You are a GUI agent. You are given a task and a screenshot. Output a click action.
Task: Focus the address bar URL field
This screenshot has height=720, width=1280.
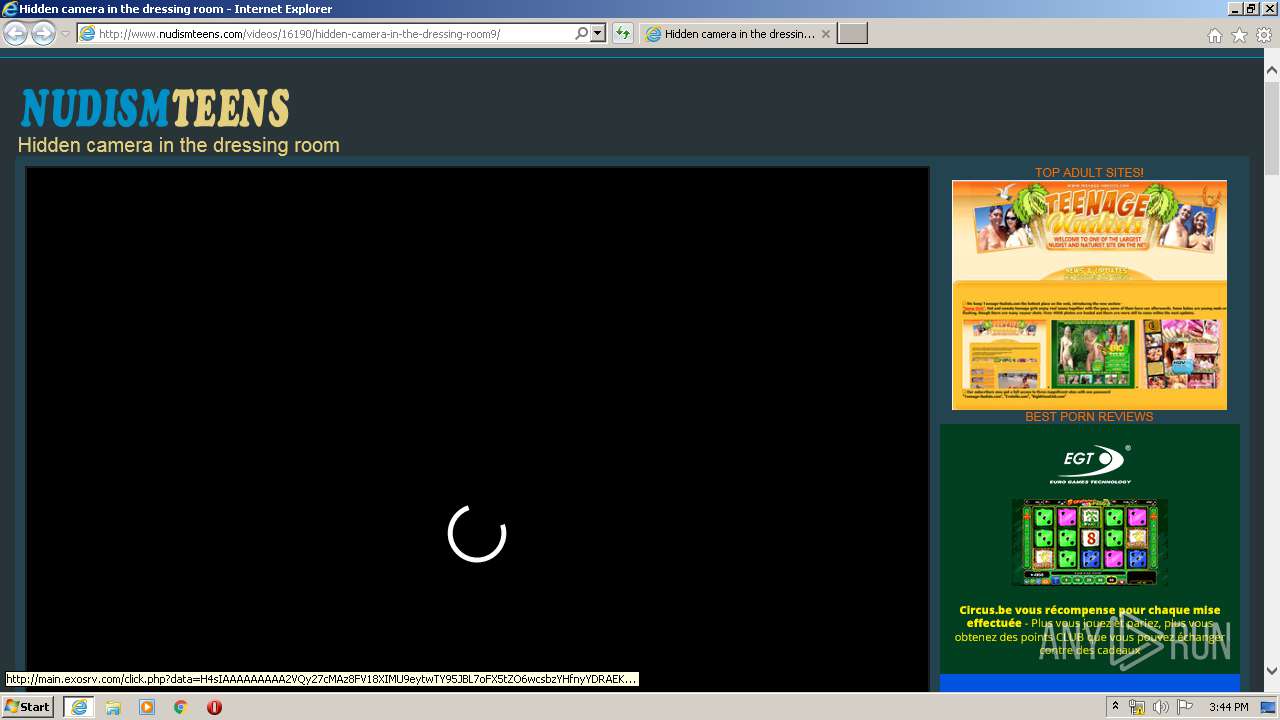coord(334,34)
